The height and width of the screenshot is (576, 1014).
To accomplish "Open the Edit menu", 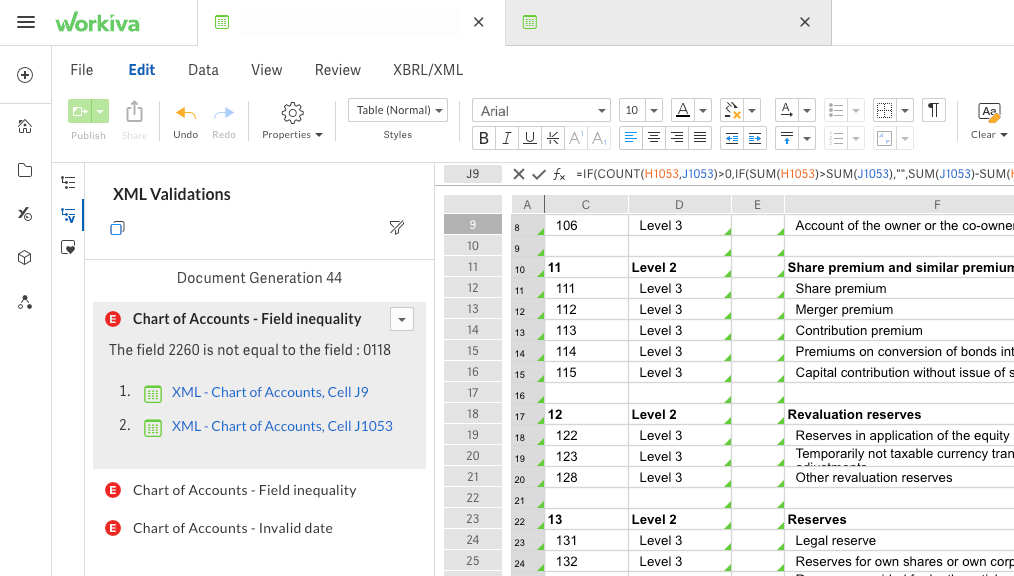I will pyautogui.click(x=142, y=70).
